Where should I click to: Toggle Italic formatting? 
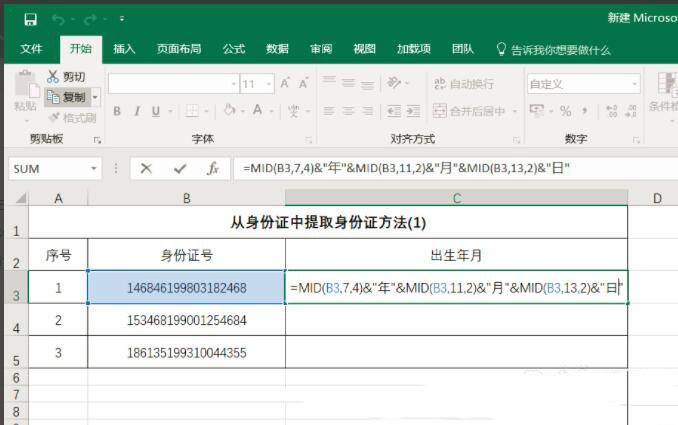click(x=137, y=111)
